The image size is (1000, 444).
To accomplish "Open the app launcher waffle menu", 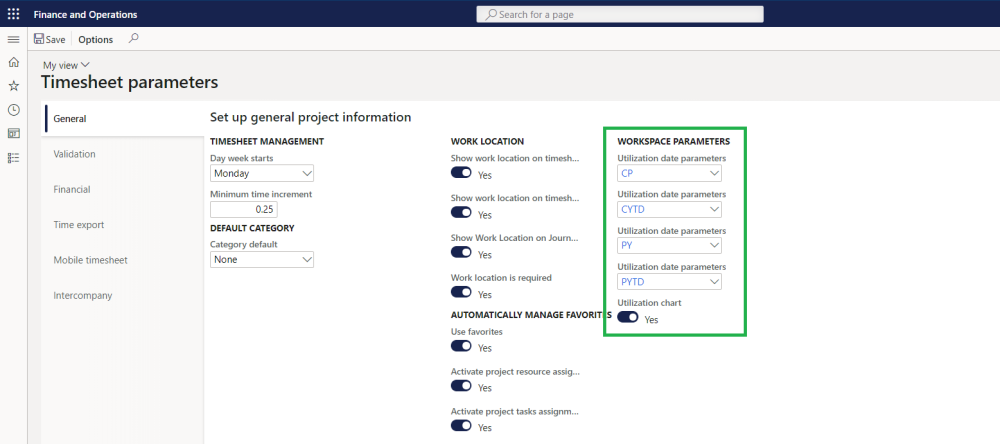I will tap(13, 14).
